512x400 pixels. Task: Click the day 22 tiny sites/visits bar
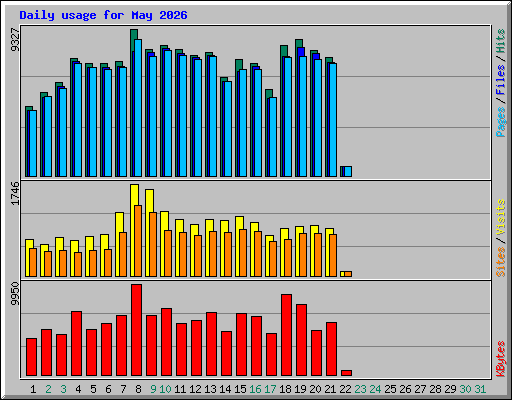point(346,274)
